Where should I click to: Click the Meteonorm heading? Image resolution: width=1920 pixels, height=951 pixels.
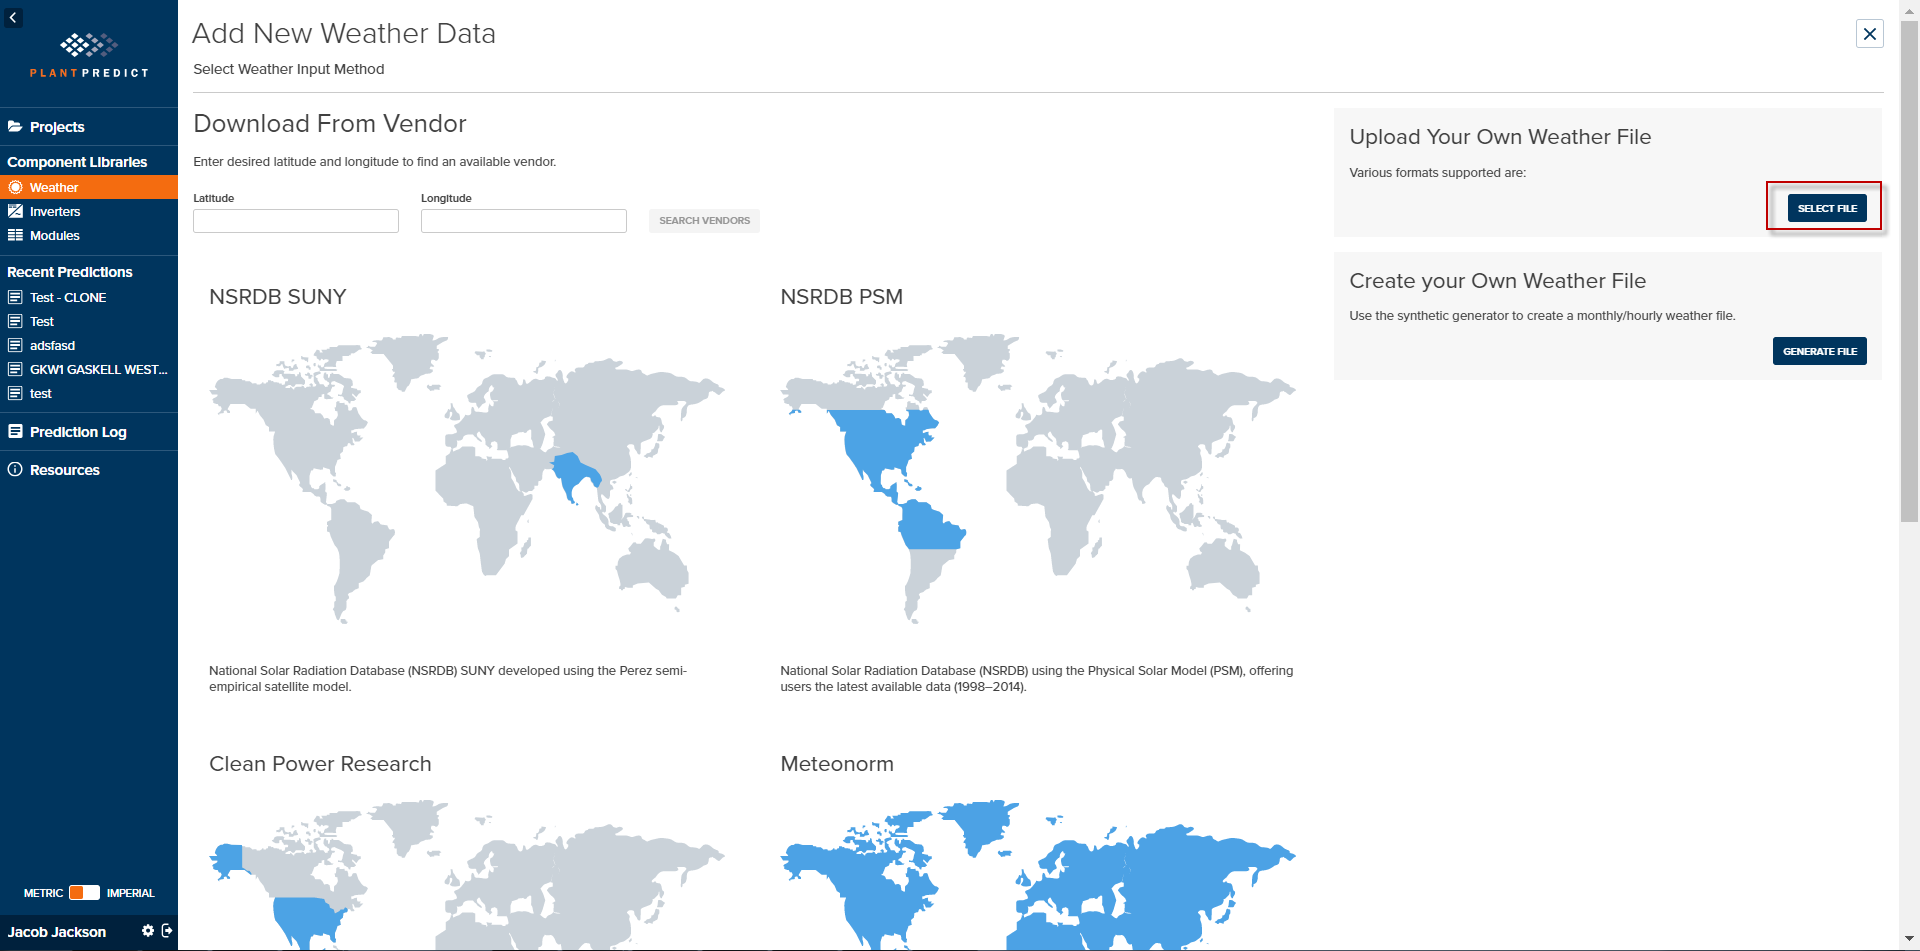pos(837,764)
